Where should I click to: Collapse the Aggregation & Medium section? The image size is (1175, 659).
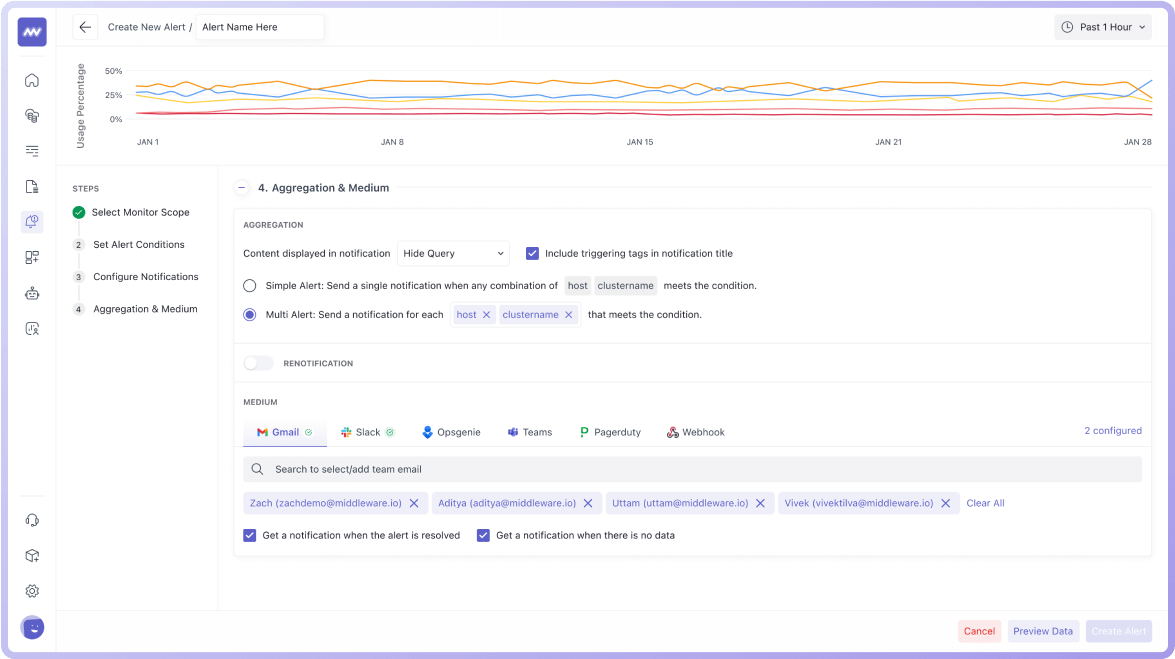click(x=241, y=187)
